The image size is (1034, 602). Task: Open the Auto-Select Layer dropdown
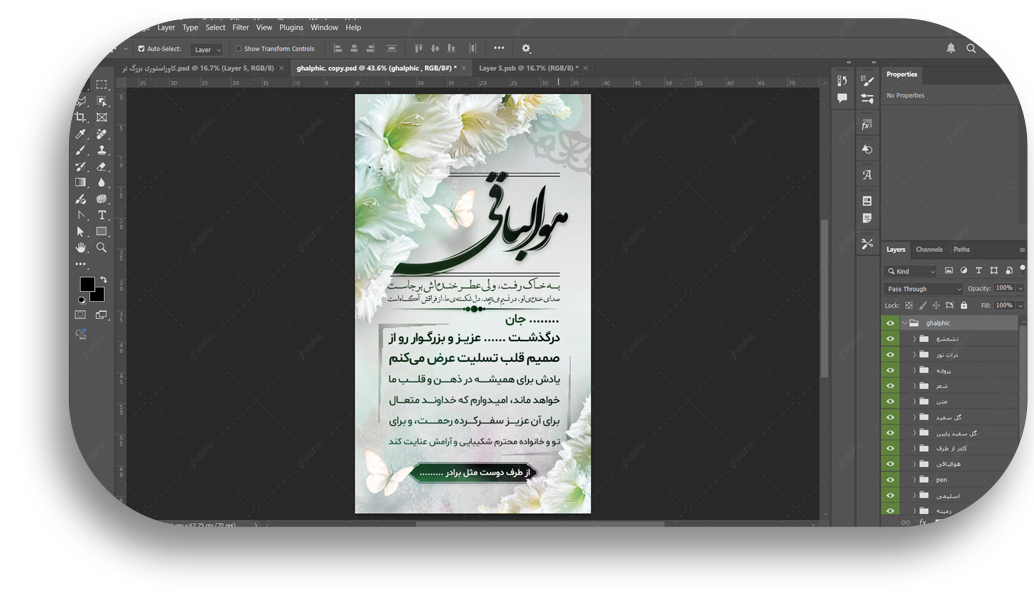coord(208,49)
